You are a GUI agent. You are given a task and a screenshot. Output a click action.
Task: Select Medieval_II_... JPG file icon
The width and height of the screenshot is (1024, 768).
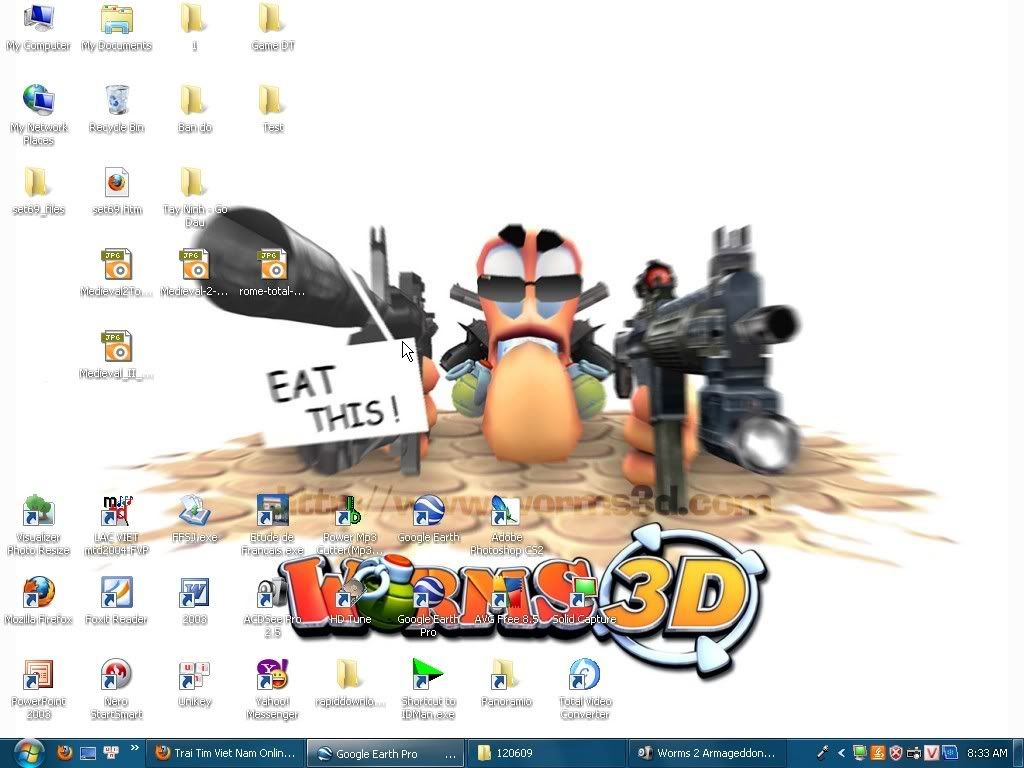(116, 355)
